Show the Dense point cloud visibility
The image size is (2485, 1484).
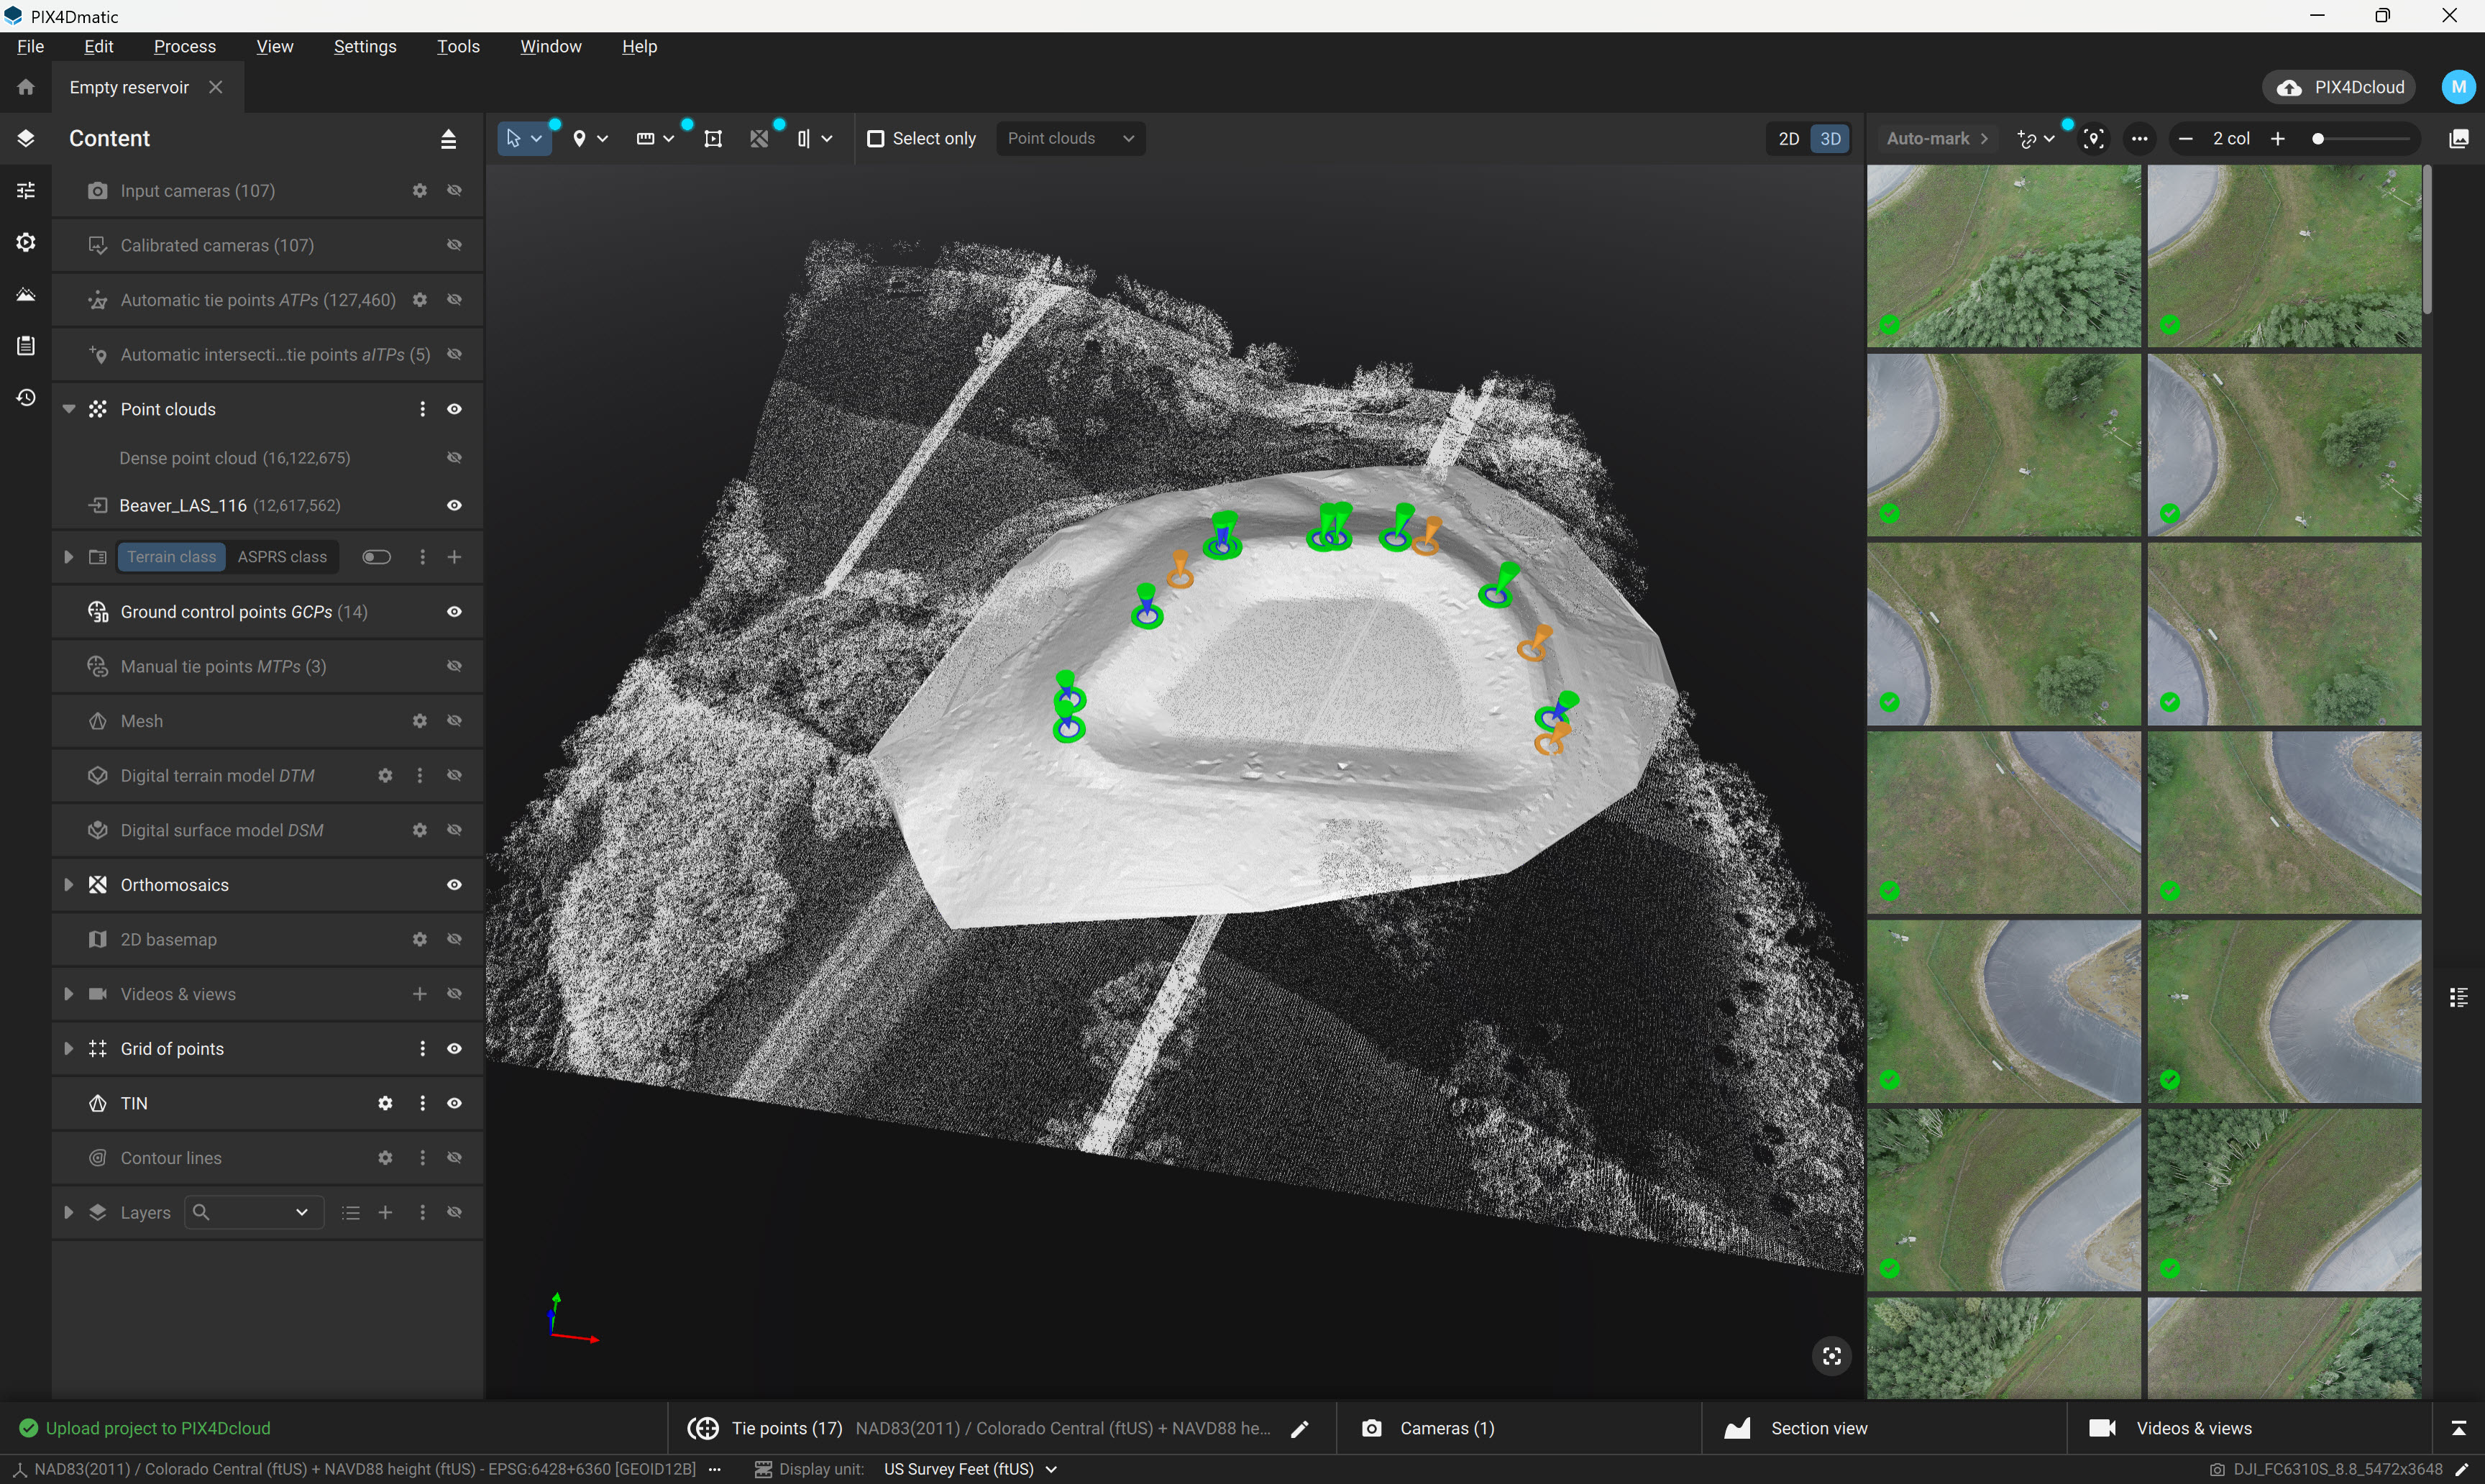coord(454,457)
